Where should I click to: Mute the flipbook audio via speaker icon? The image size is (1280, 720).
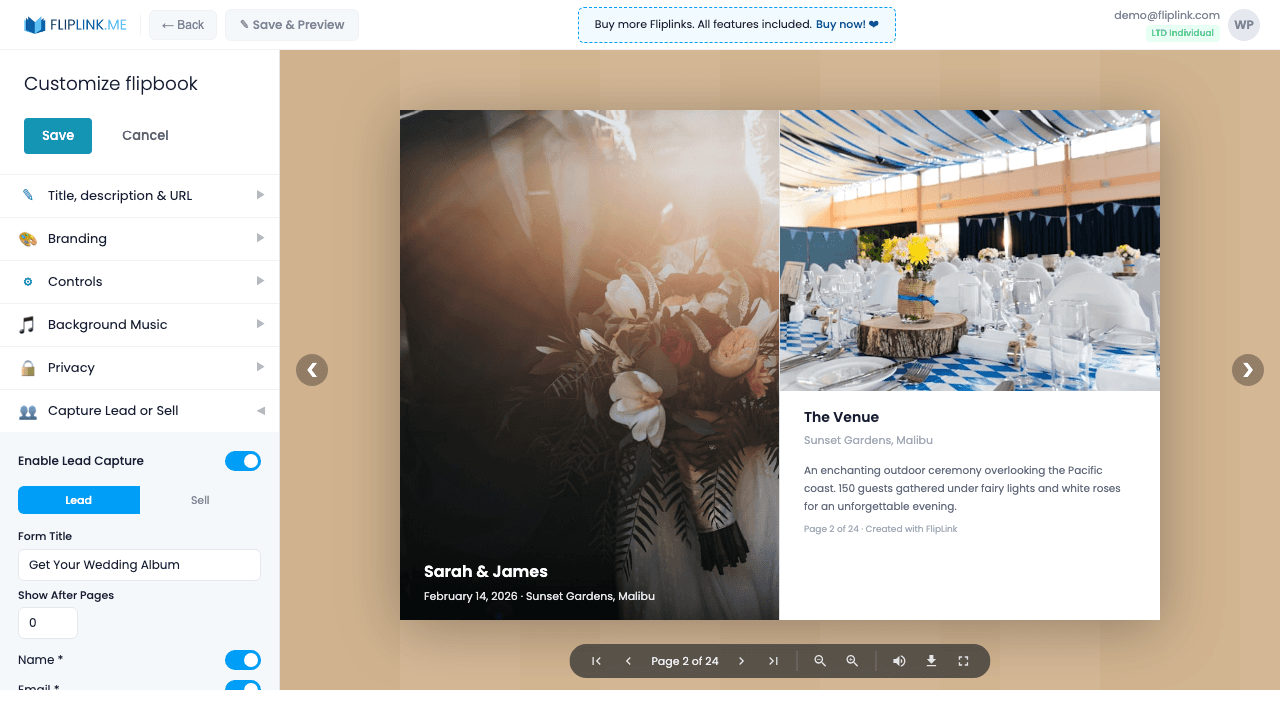click(899, 660)
